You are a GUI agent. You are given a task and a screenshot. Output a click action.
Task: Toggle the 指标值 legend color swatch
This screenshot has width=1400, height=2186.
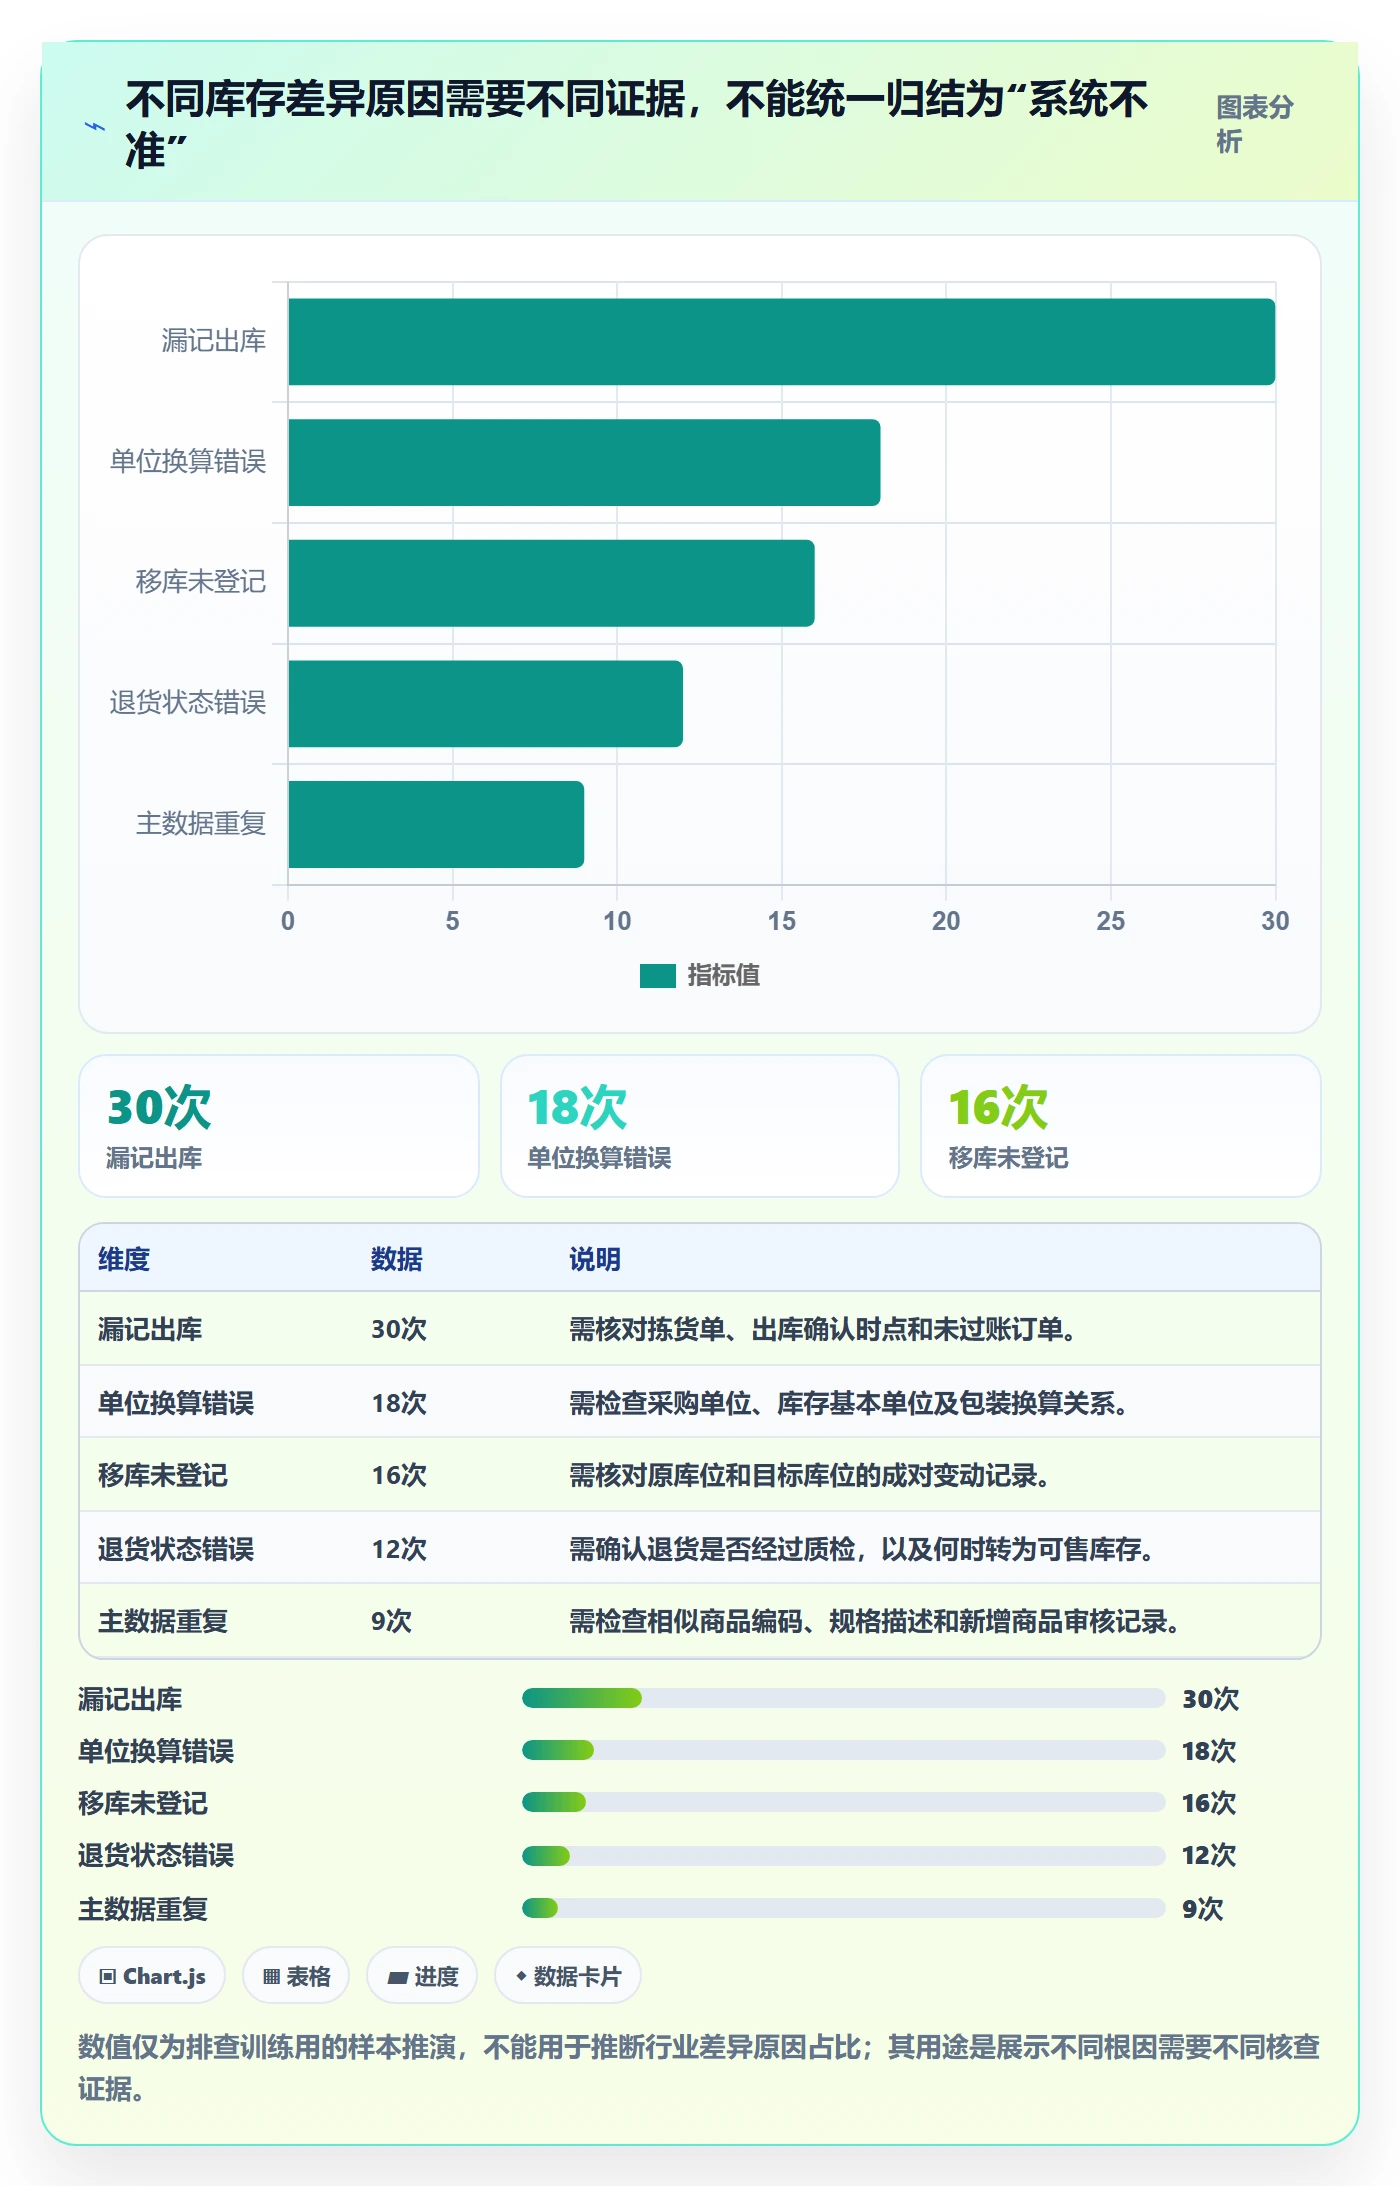click(658, 975)
